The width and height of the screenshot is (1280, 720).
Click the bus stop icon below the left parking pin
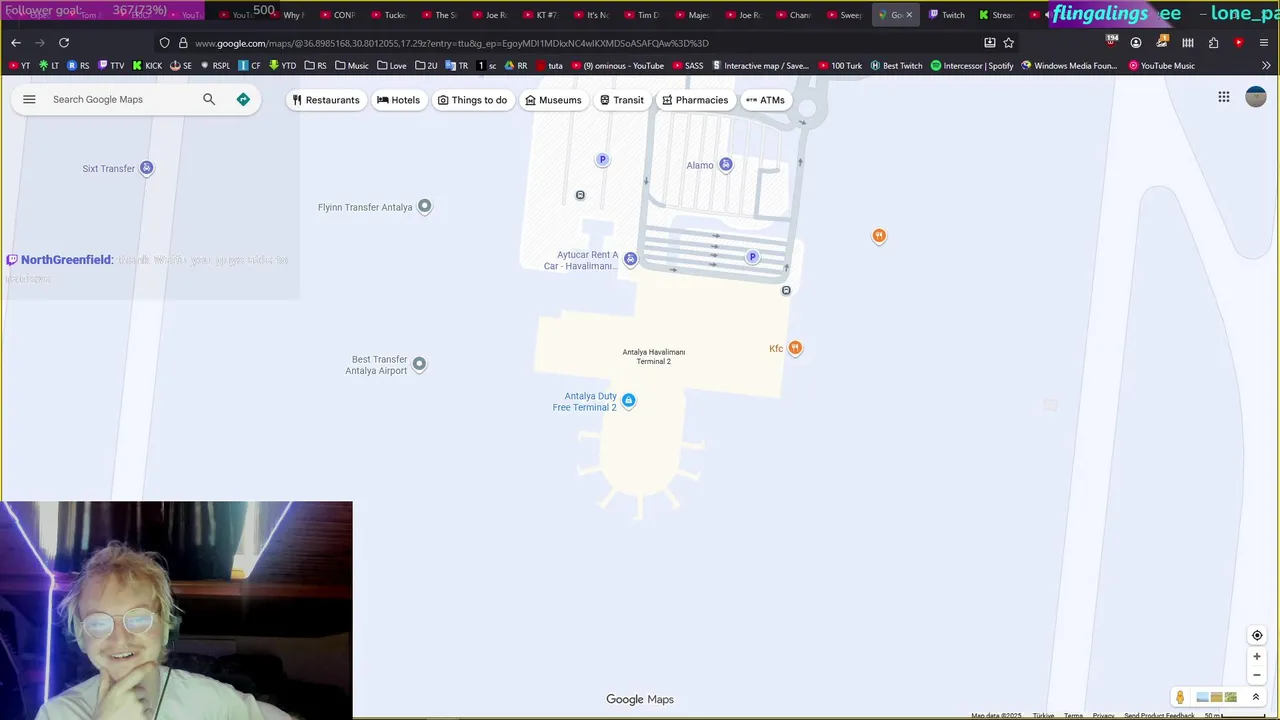[580, 195]
